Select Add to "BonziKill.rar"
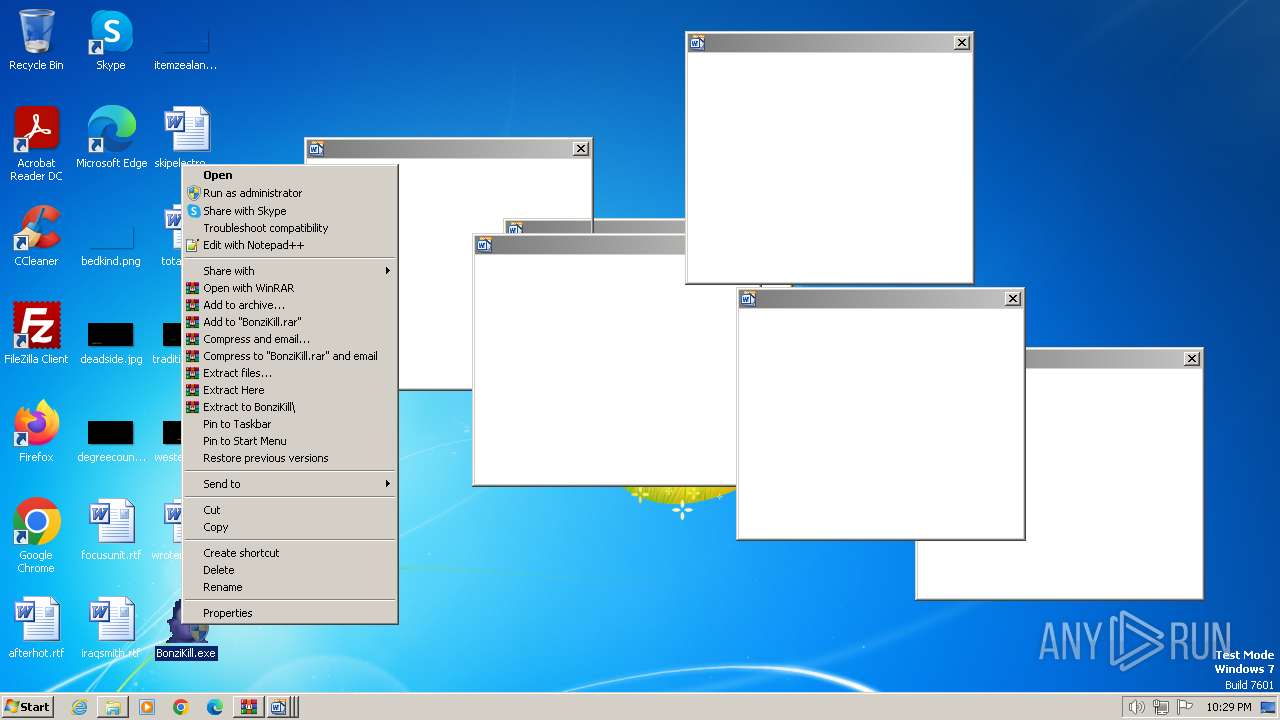This screenshot has height=720, width=1280. click(x=290, y=322)
